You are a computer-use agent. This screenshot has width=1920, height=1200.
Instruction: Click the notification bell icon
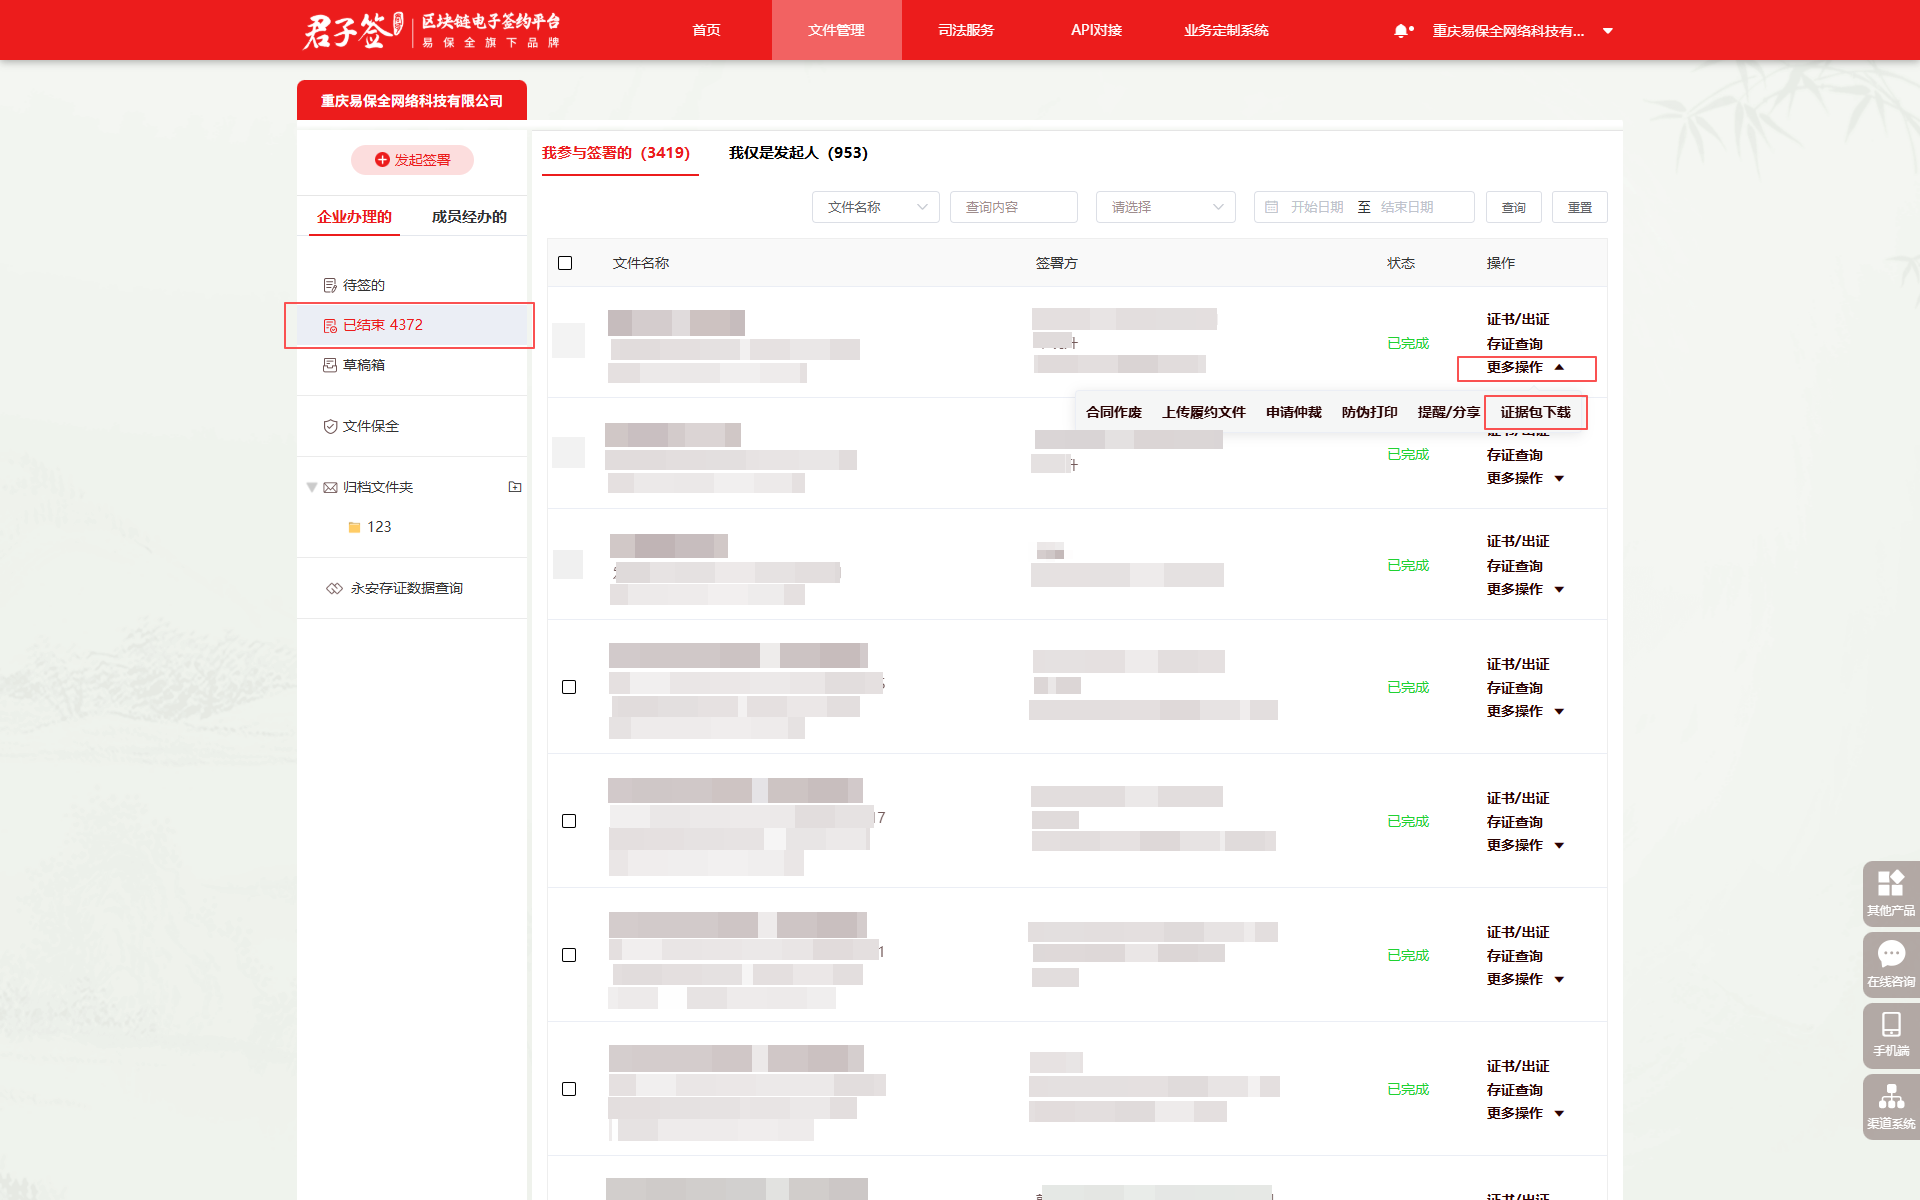tap(1401, 31)
